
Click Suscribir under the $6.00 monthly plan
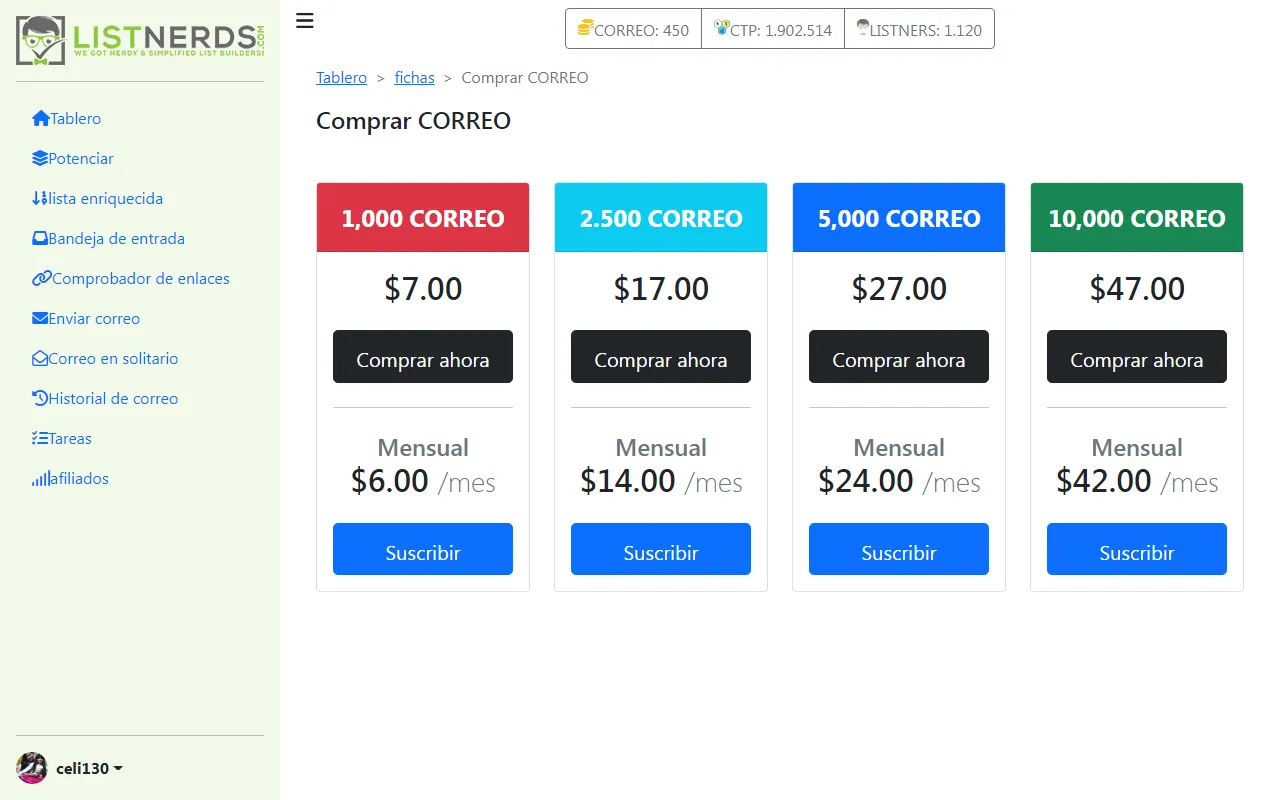423,549
